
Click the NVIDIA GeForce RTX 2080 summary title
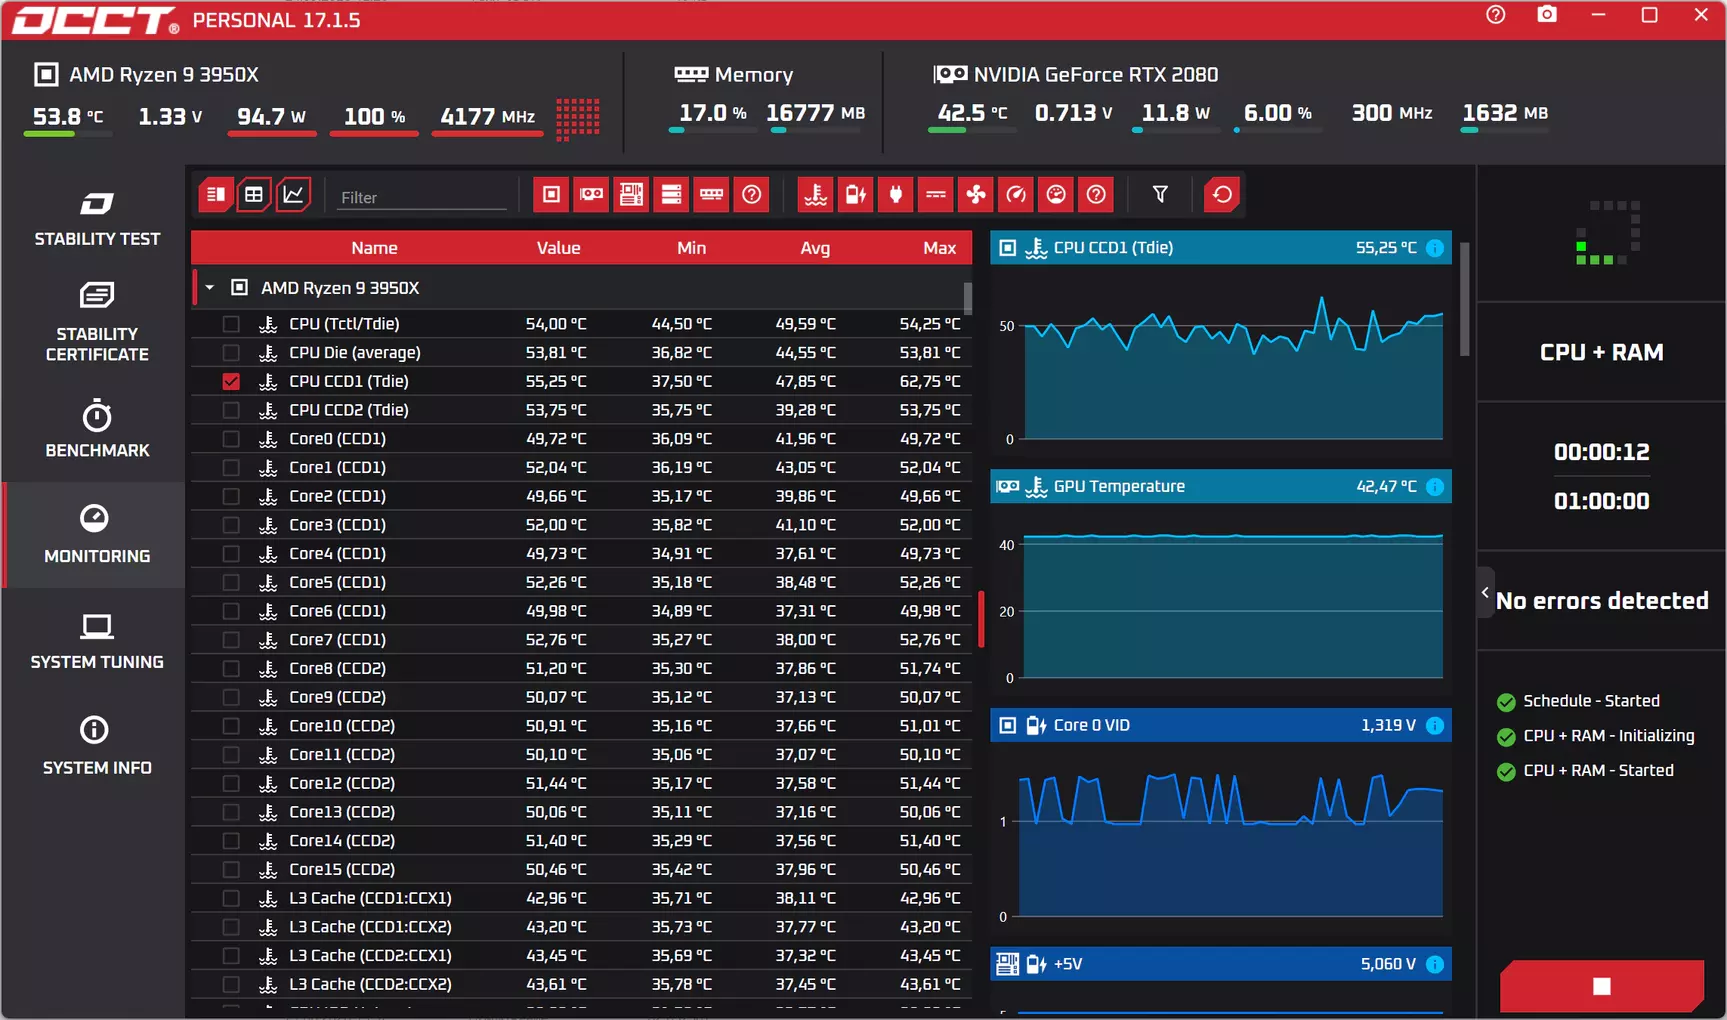(1096, 75)
